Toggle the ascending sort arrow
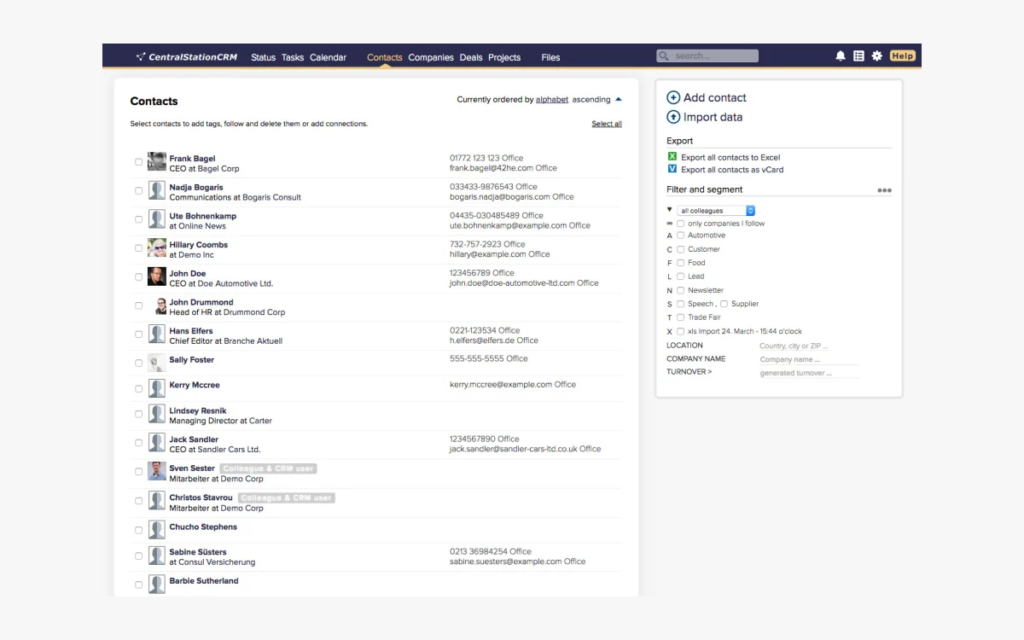Viewport: 1024px width, 640px height. tap(618, 99)
